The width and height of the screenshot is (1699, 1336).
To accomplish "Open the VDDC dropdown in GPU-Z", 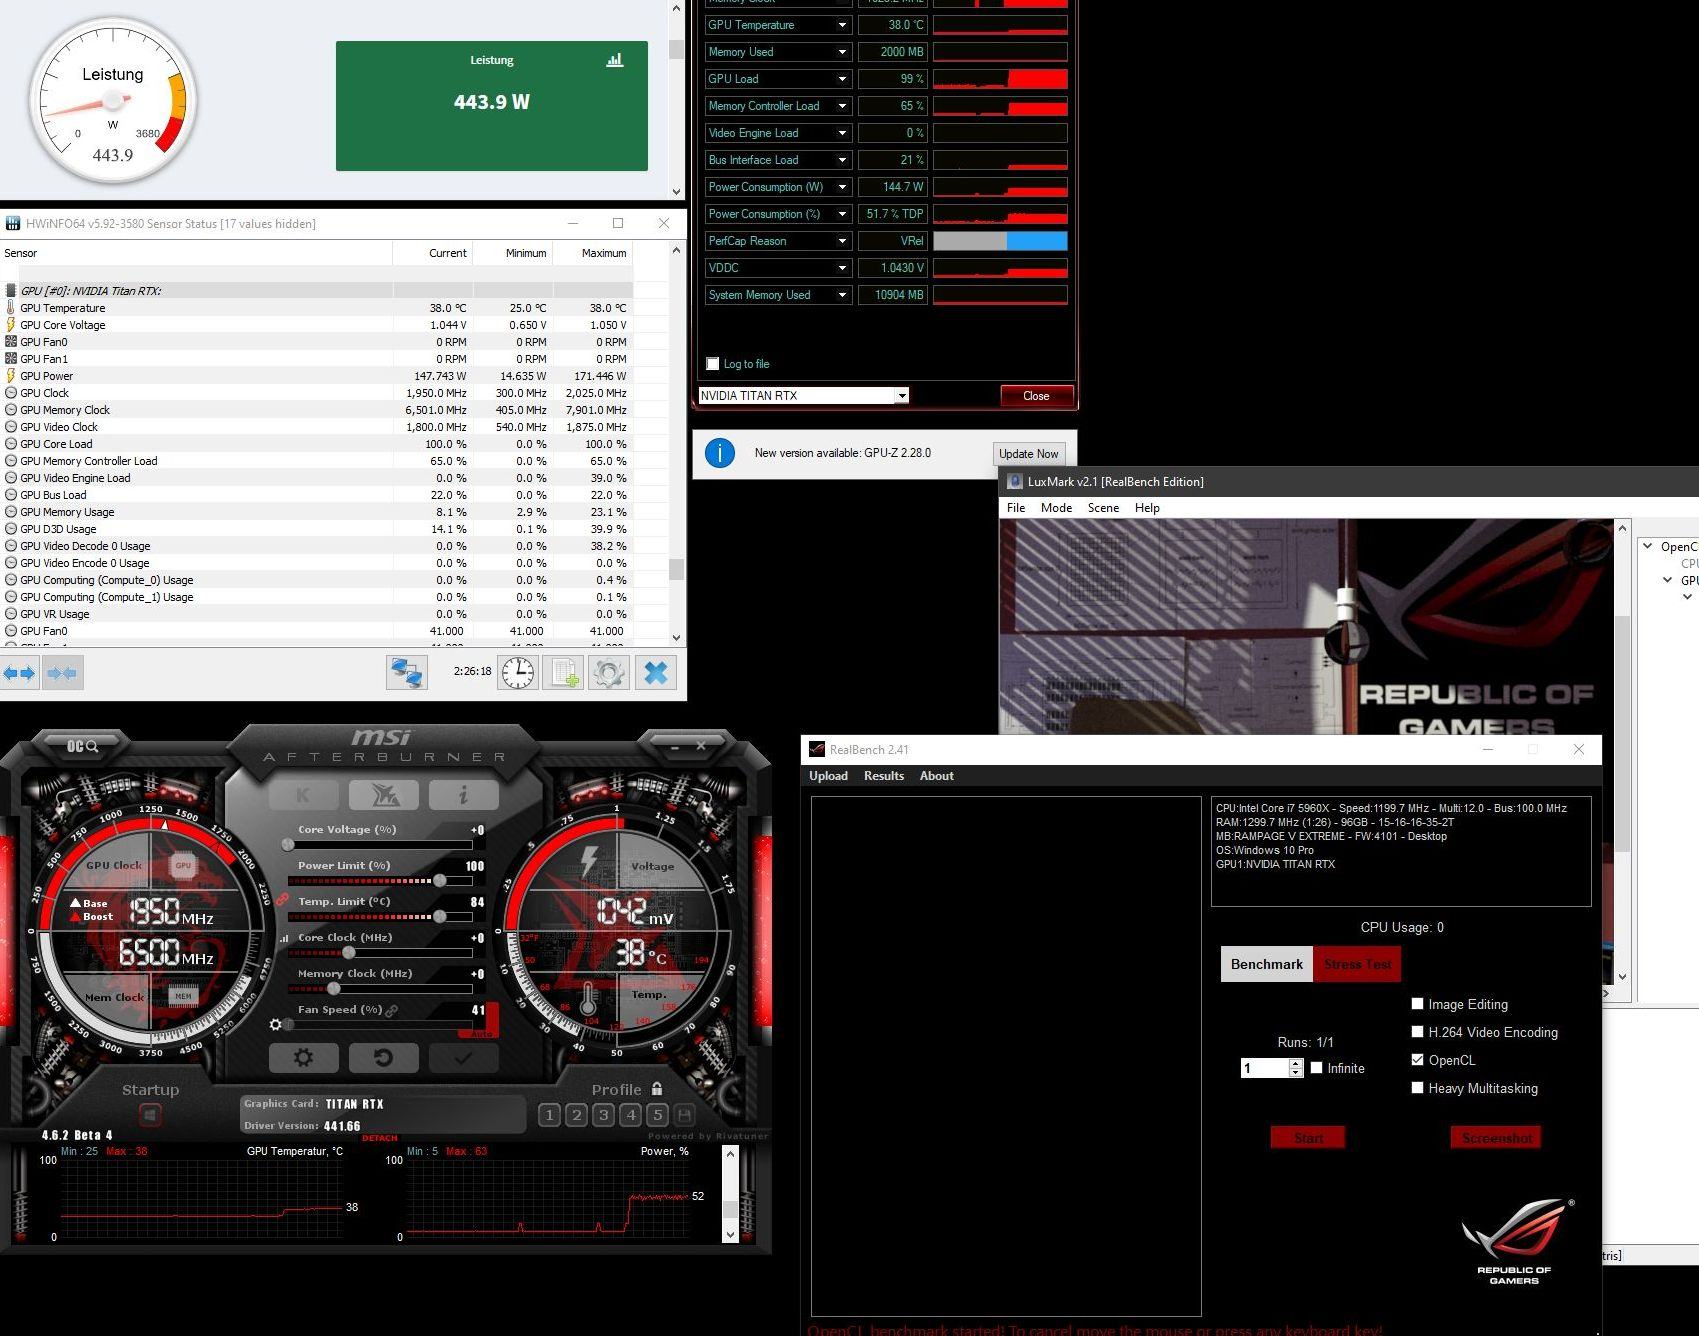I will 842,268.
